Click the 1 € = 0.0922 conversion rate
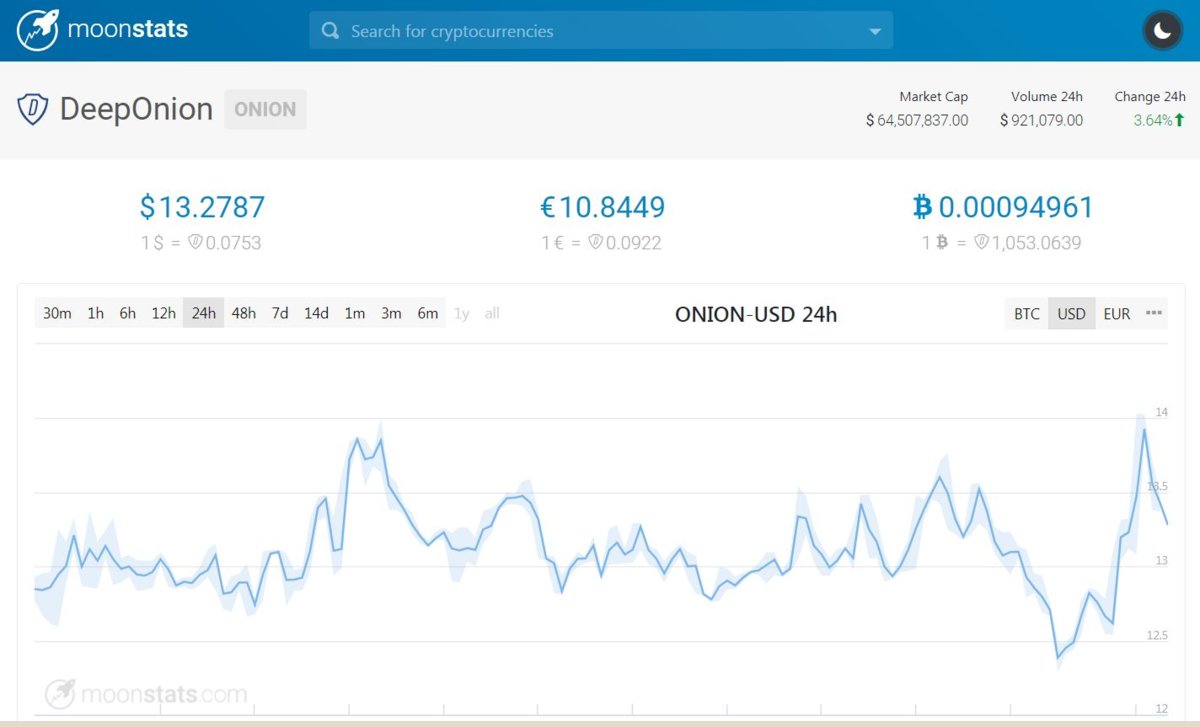The width and height of the screenshot is (1200, 727). coord(601,242)
